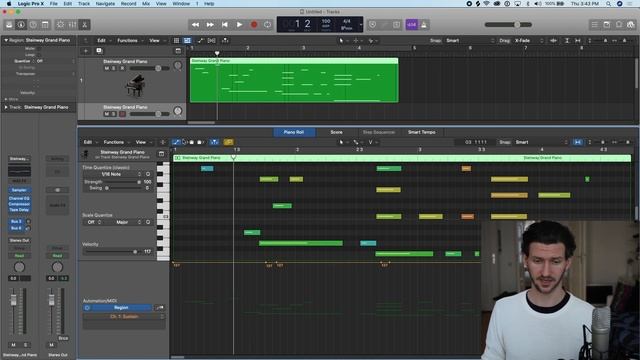Switch to the Smart Tempo tab
Image resolution: width=640 pixels, height=360 pixels.
(x=422, y=132)
